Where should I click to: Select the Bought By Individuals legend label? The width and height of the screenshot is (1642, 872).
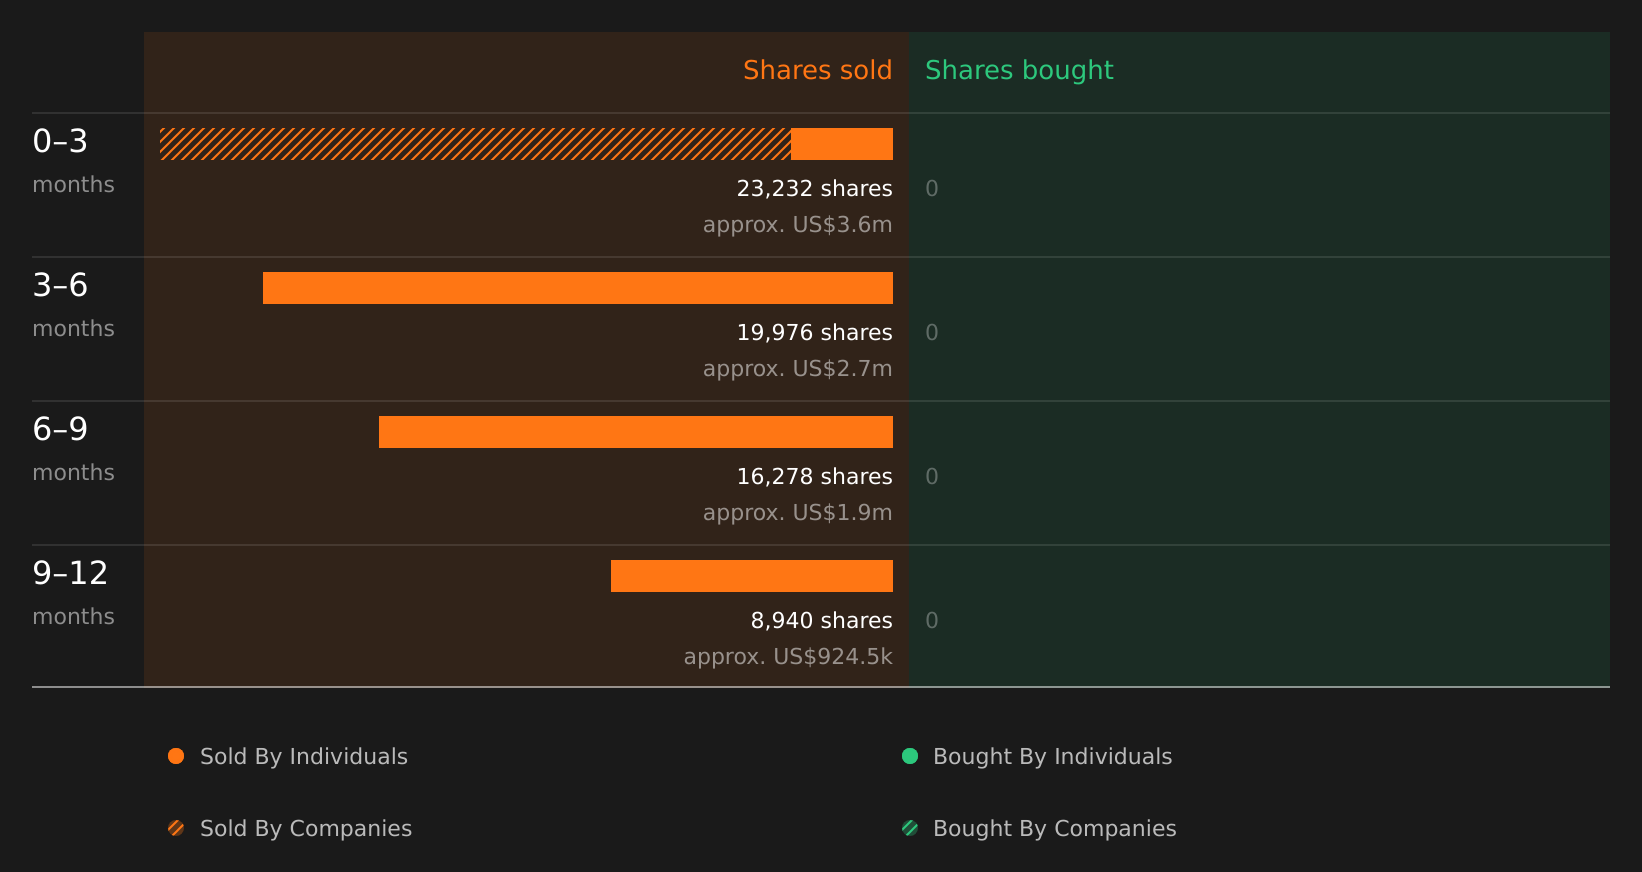[x=1052, y=757]
